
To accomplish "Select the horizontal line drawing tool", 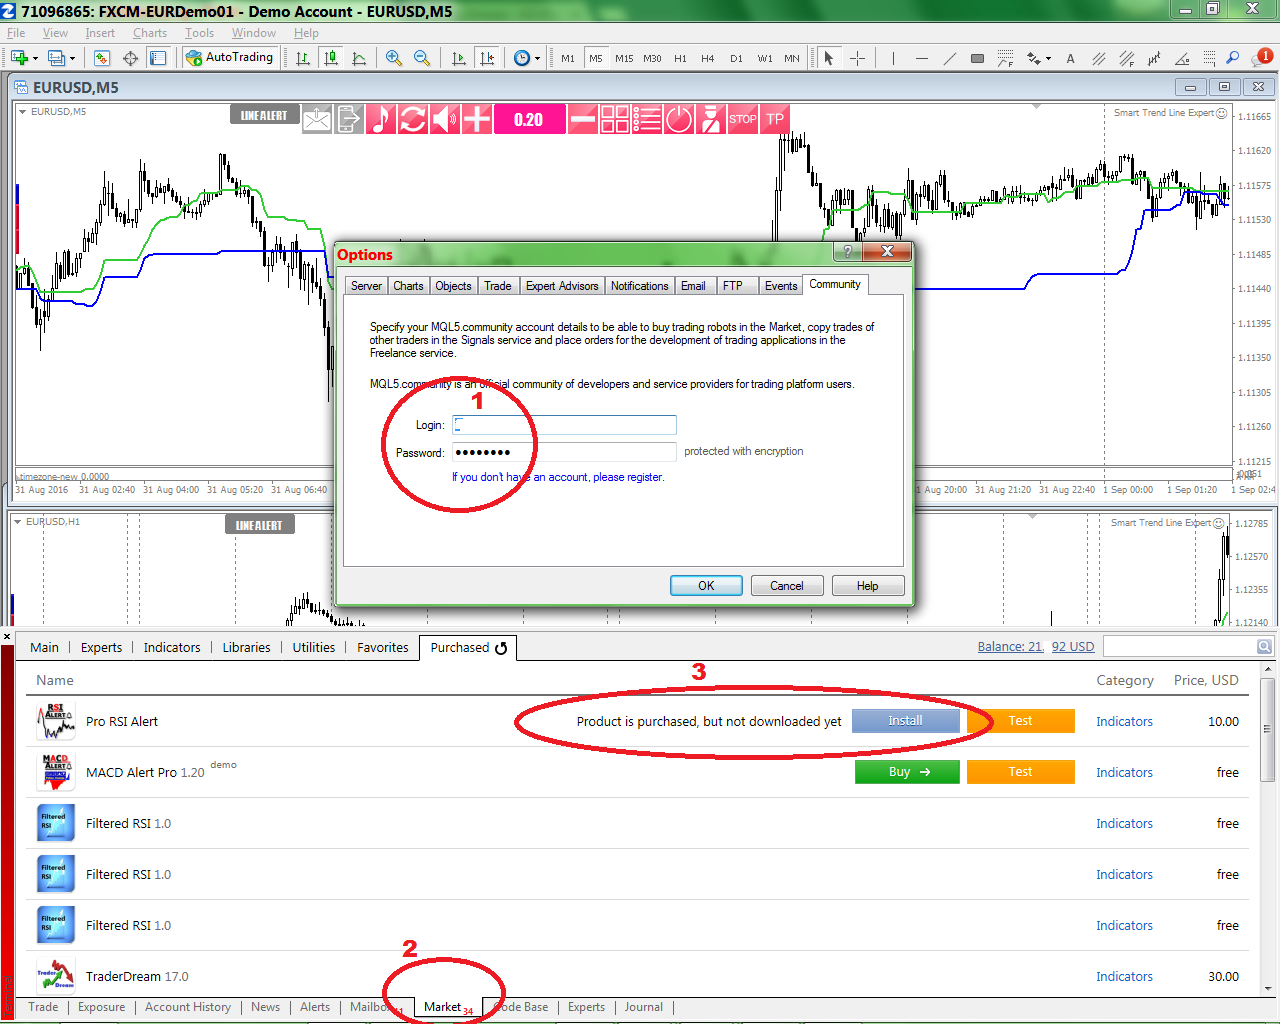I will [921, 58].
